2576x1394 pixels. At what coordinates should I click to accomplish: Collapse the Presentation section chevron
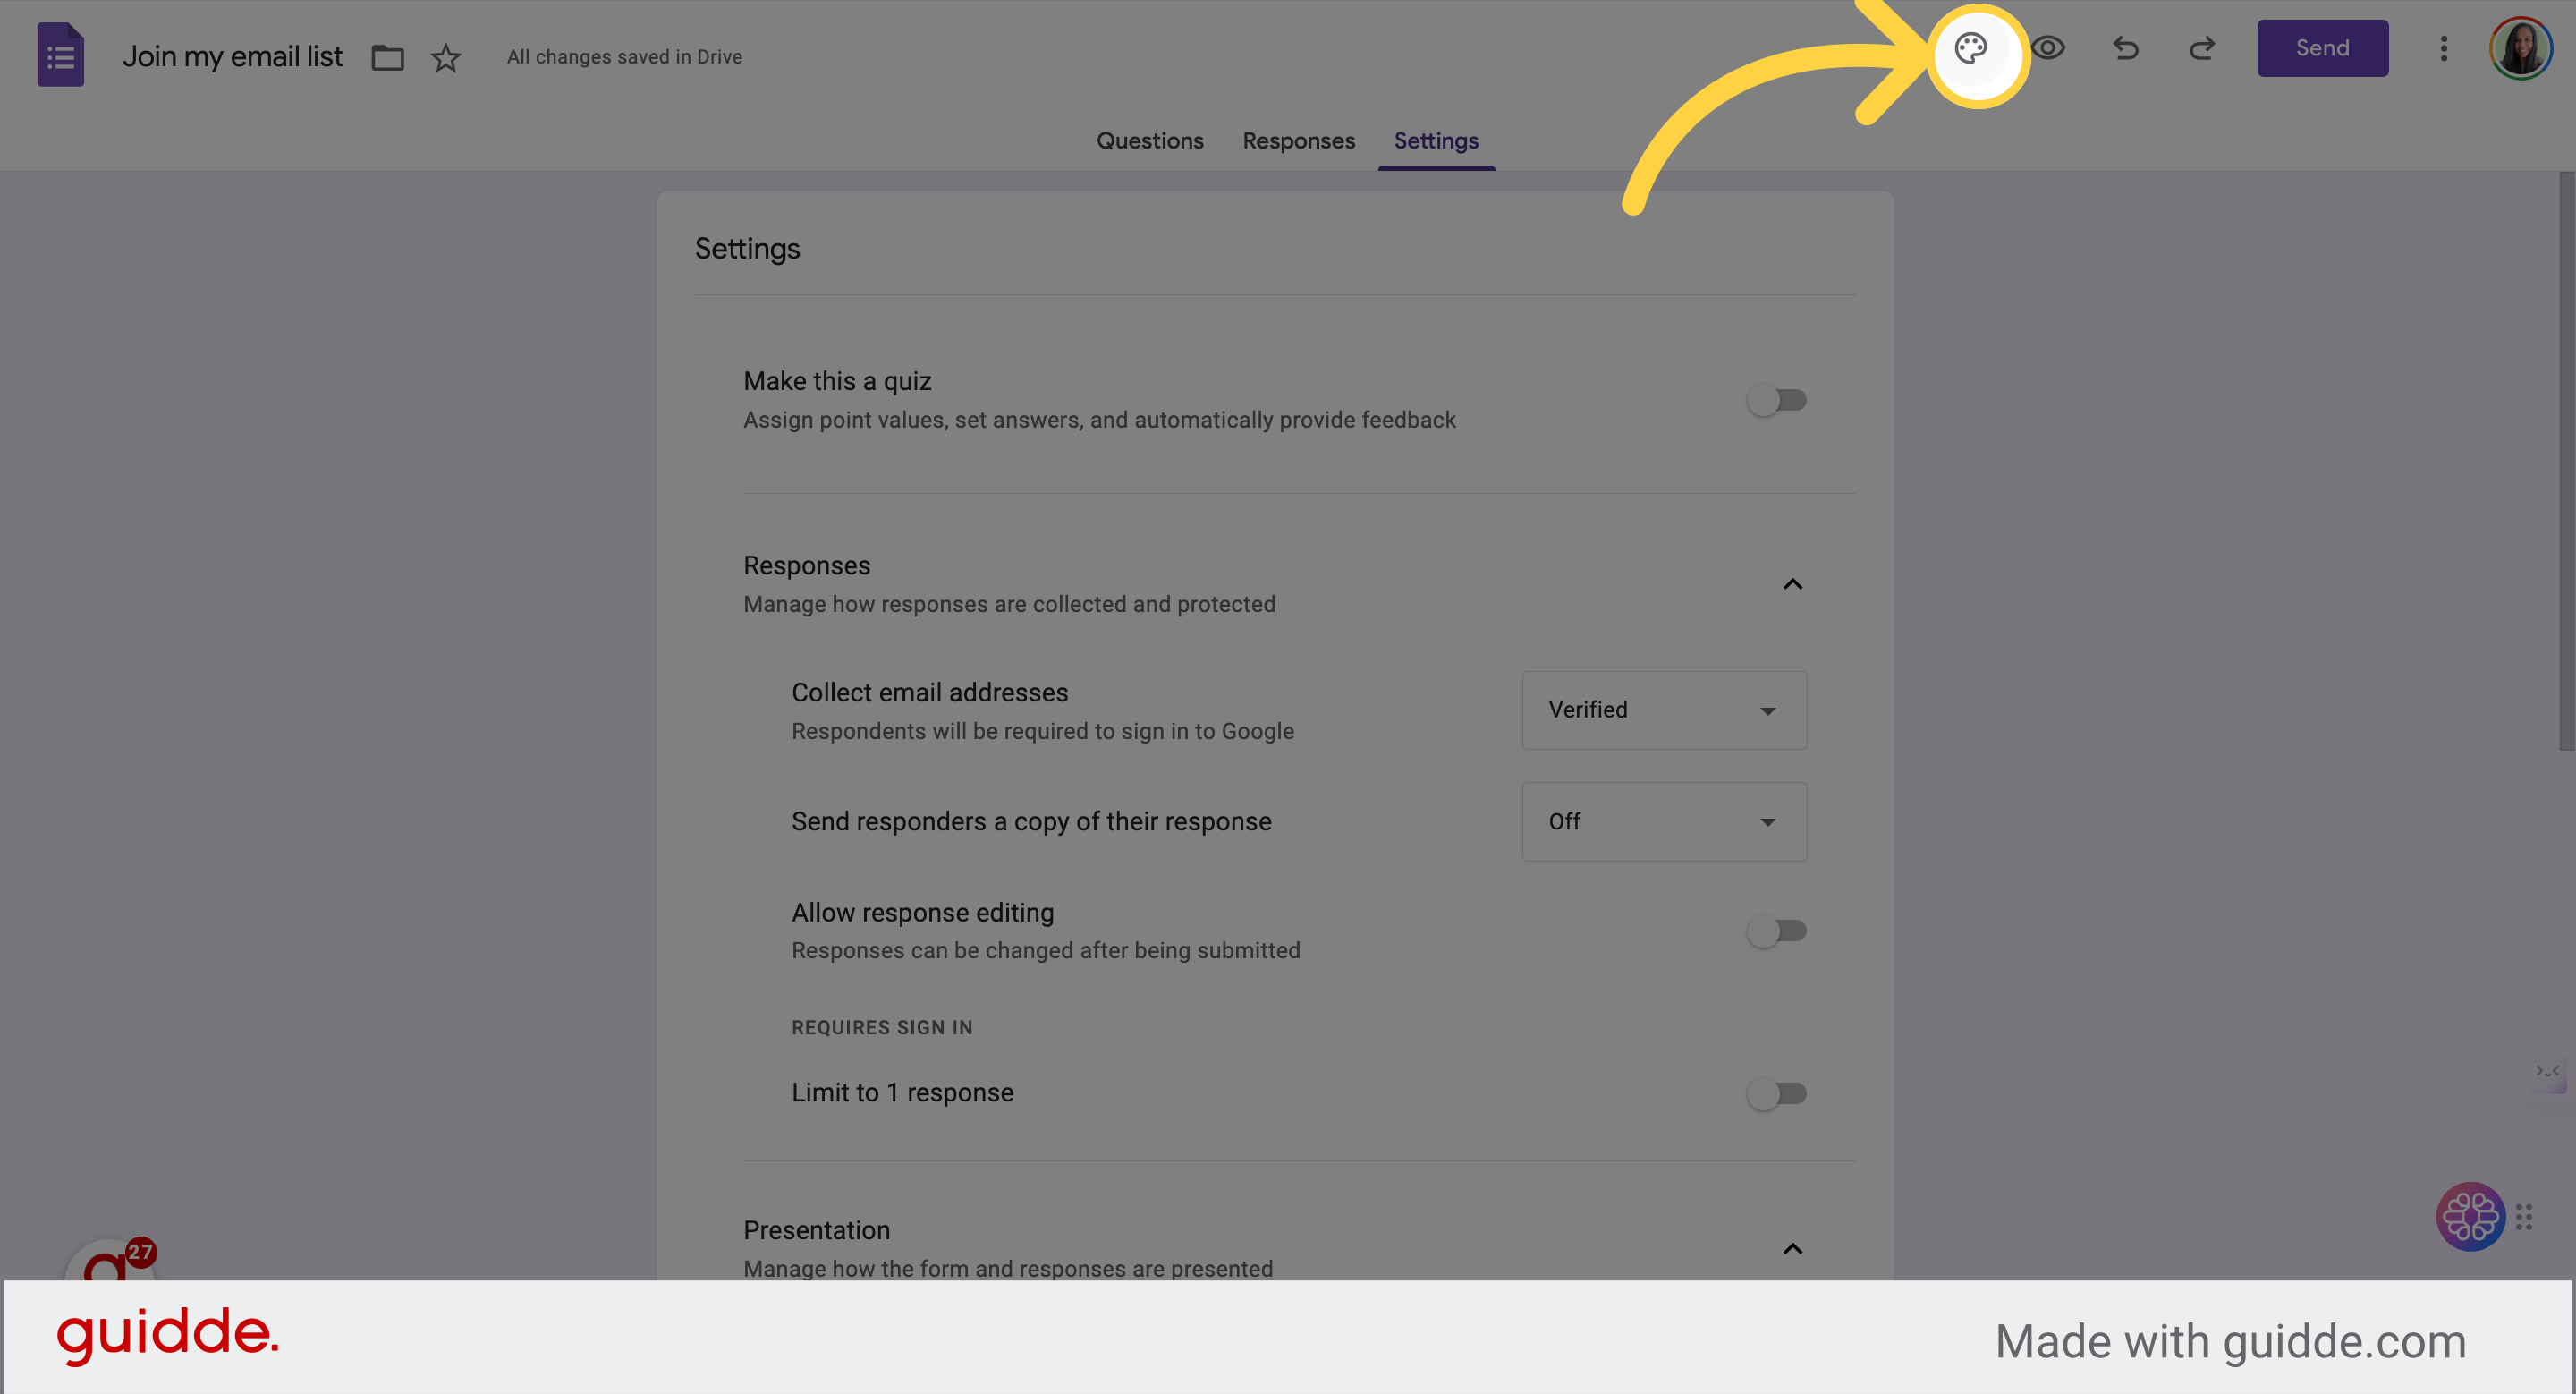pyautogui.click(x=1792, y=1248)
